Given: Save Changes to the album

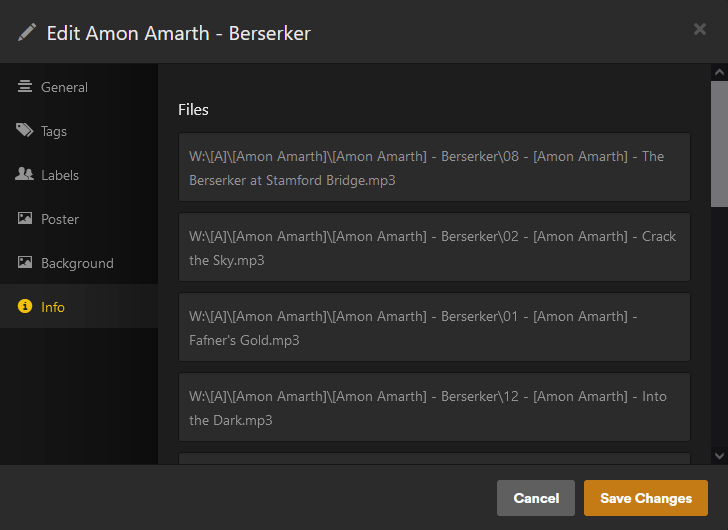Looking at the screenshot, I should (x=645, y=498).
